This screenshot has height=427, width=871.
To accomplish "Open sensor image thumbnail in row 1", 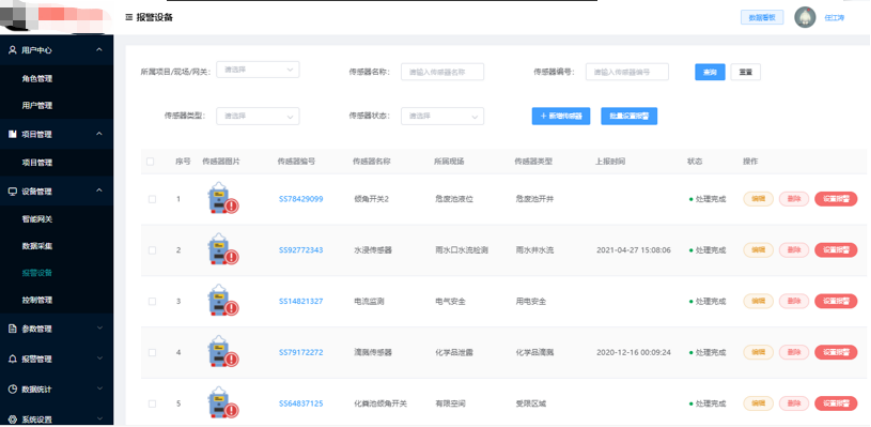I will click(x=220, y=199).
